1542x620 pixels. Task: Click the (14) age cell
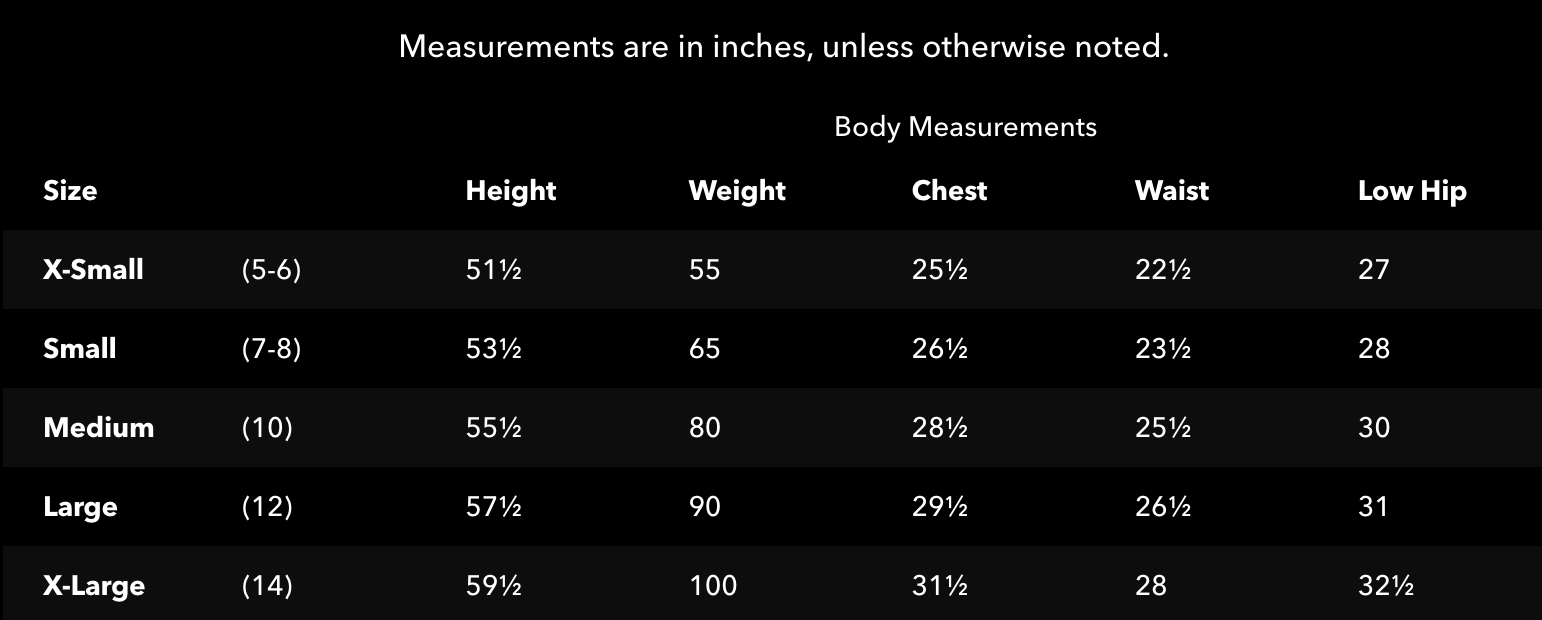267,586
